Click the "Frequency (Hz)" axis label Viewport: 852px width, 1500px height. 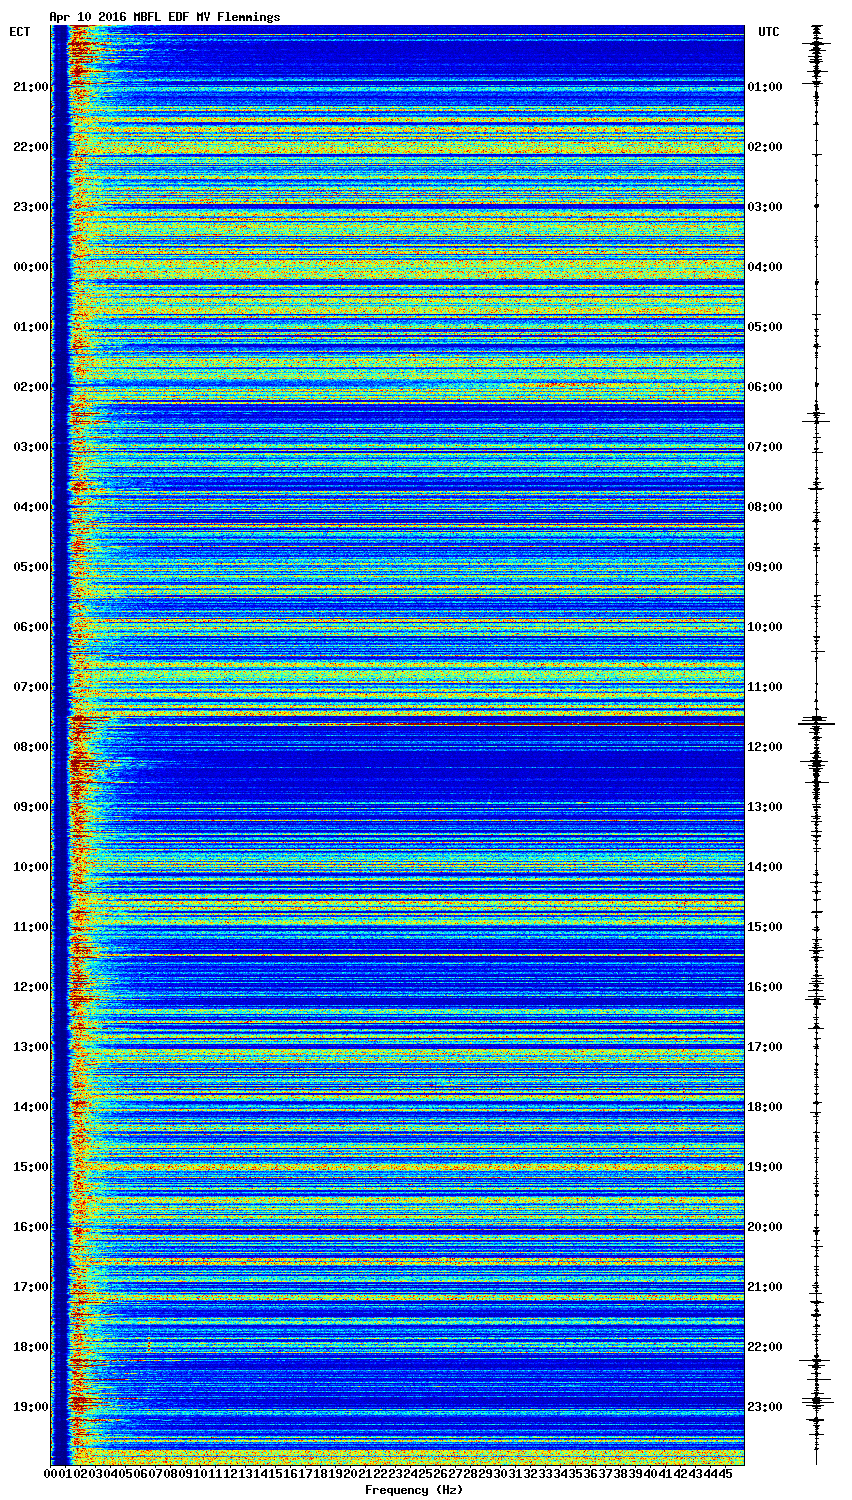tap(413, 1490)
